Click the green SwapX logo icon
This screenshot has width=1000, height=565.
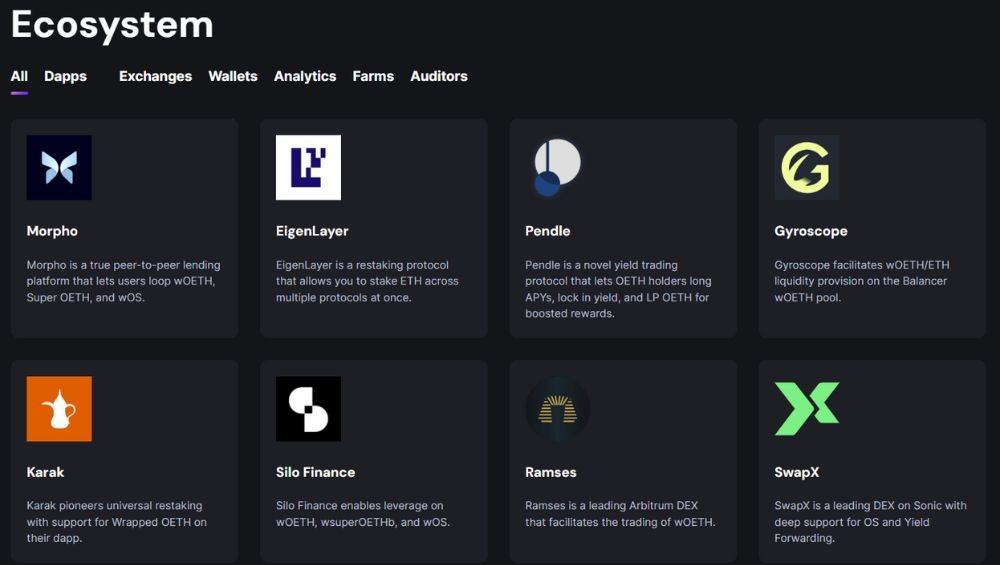(x=806, y=409)
